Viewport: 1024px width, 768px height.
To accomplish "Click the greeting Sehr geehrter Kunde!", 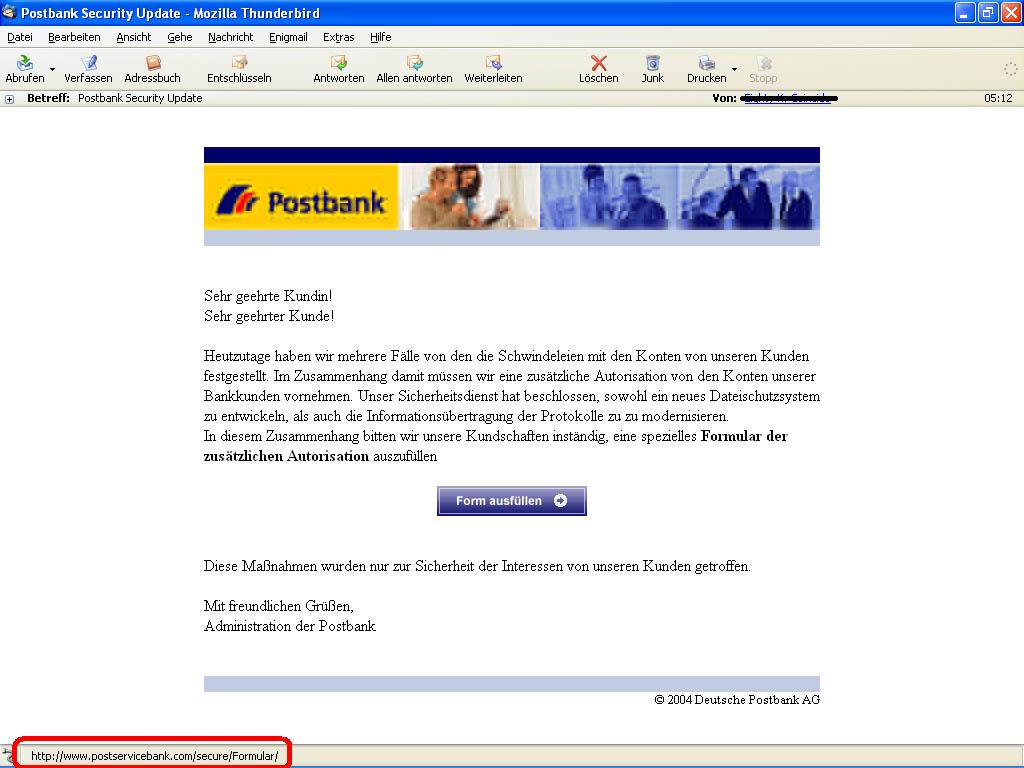I will [269, 316].
